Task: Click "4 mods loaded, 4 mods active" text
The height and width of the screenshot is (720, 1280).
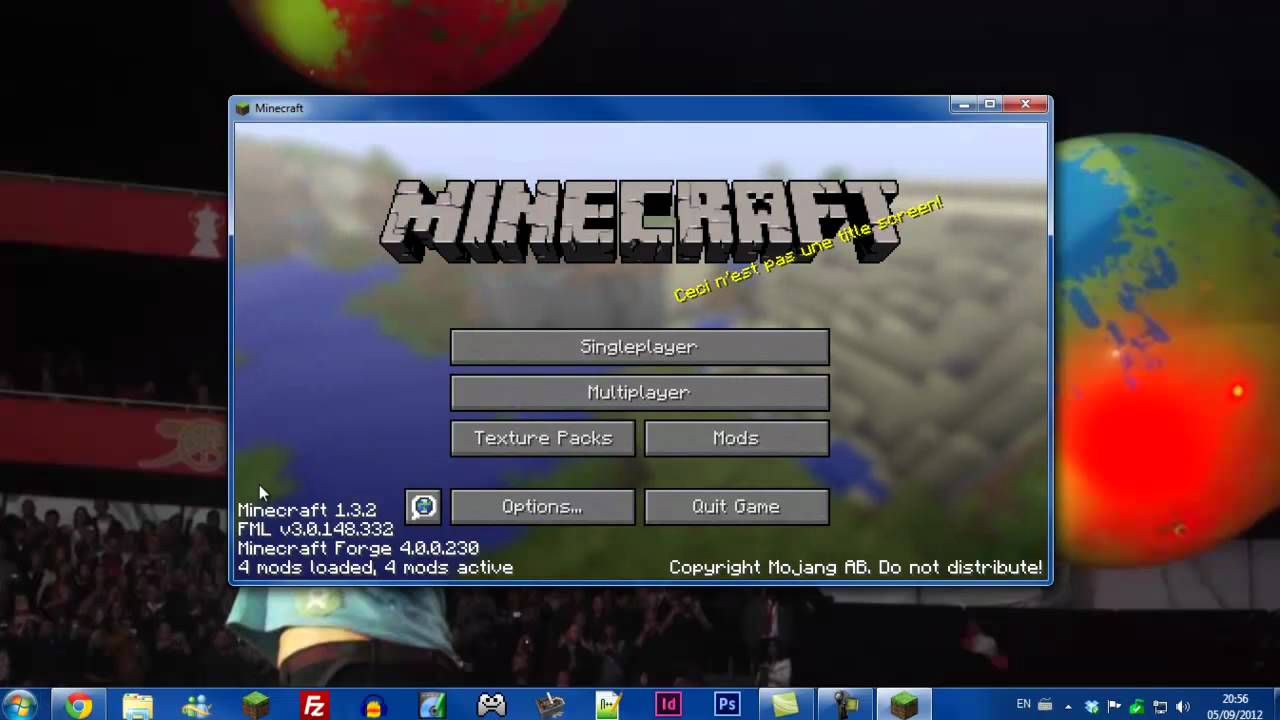Action: (x=375, y=567)
